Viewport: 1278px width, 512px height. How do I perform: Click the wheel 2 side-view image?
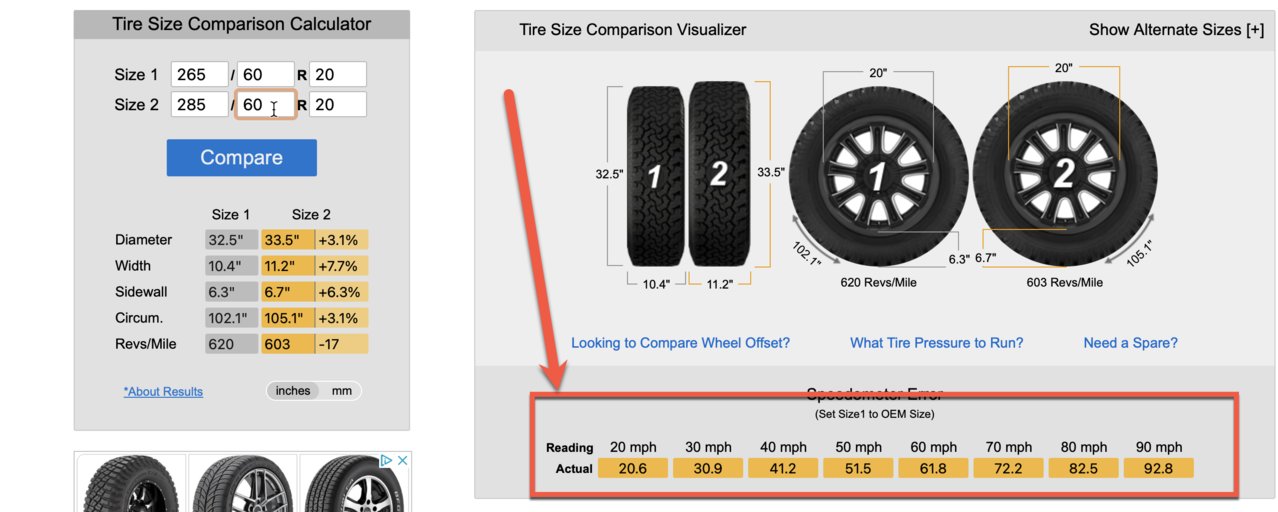pyautogui.click(x=1063, y=176)
